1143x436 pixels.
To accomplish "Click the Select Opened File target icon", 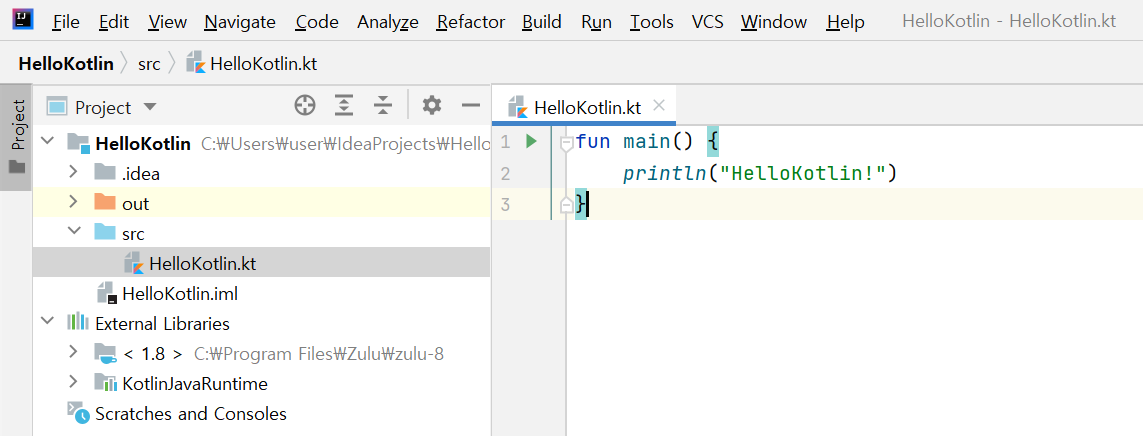I will tap(305, 106).
